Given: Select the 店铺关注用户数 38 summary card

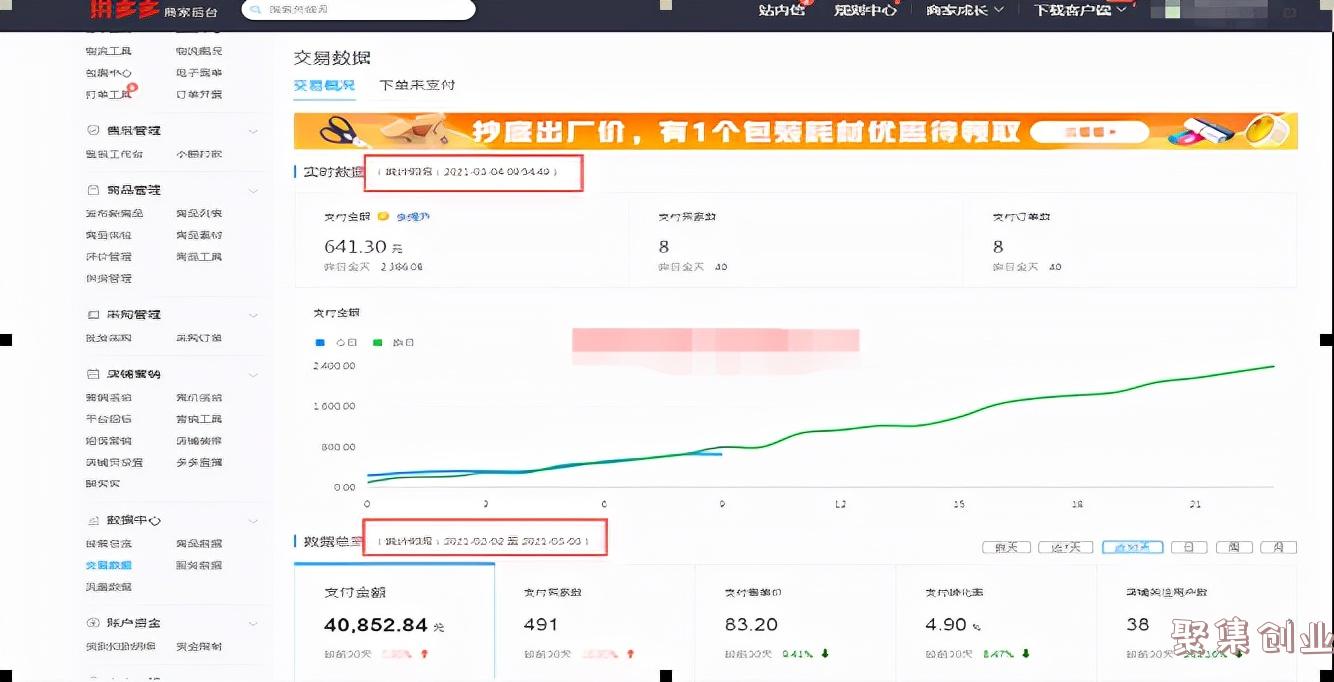Looking at the screenshot, I should tap(1197, 621).
